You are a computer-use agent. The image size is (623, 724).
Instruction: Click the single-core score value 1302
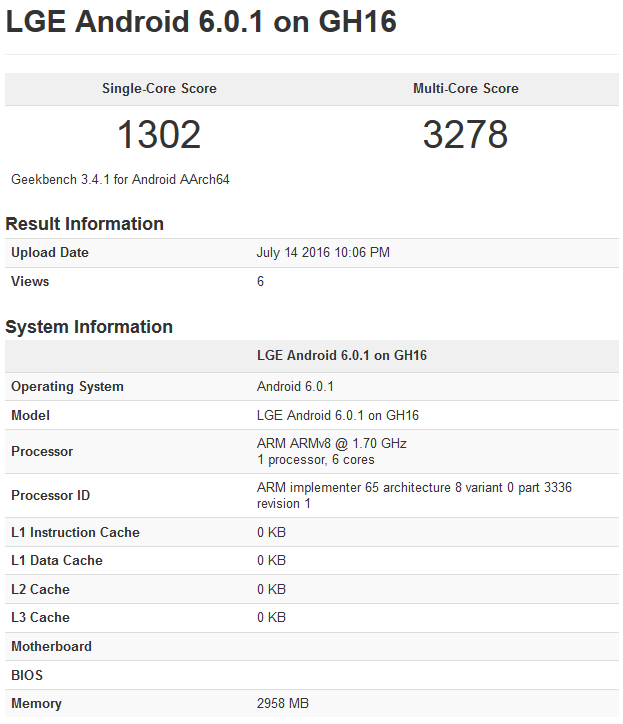tap(159, 134)
